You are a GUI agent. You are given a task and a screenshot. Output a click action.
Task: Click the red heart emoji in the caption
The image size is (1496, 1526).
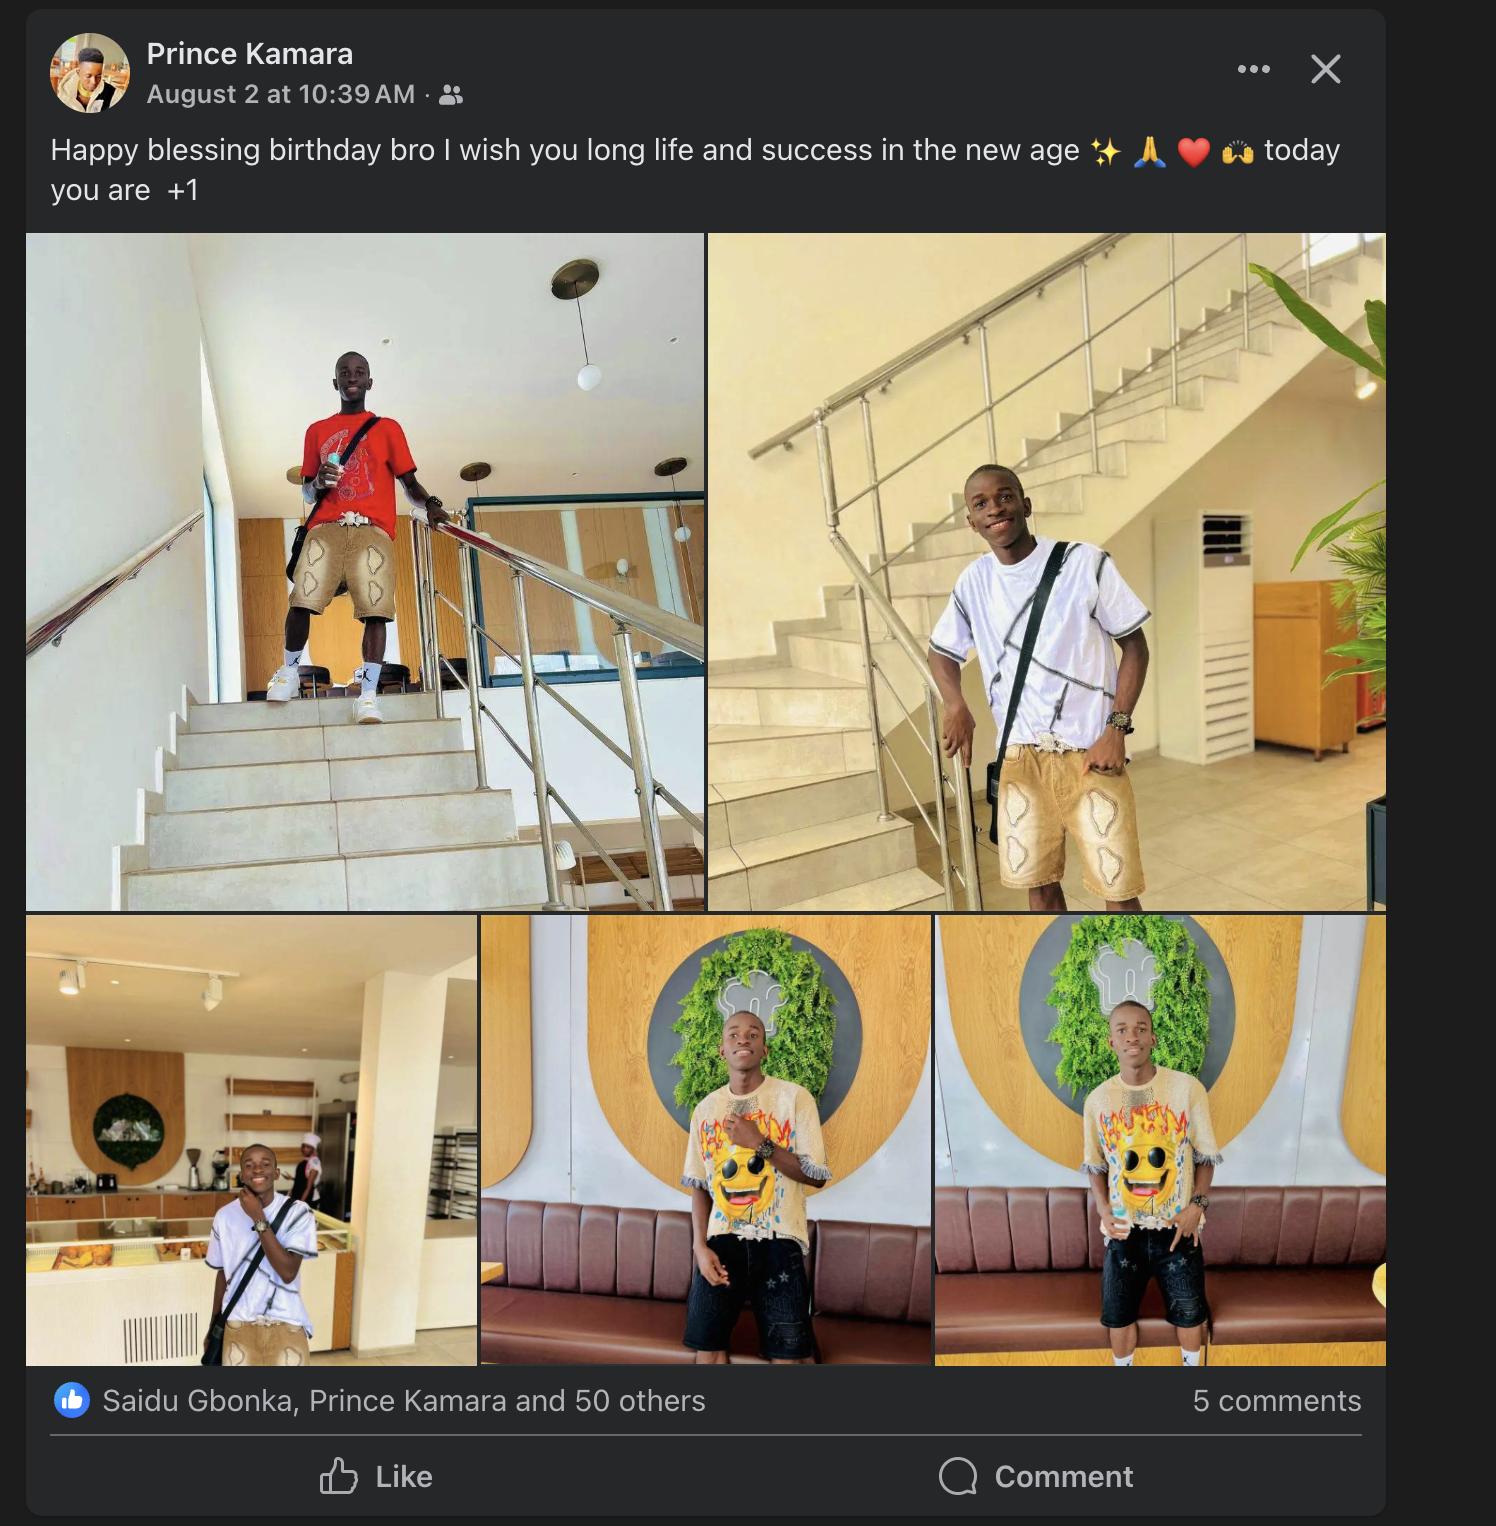[1194, 152]
